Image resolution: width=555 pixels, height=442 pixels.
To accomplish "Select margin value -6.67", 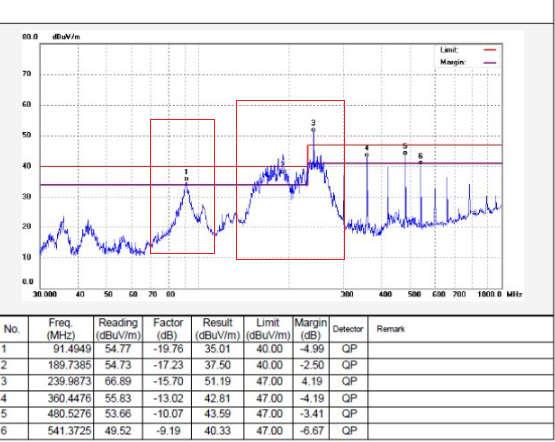I will 311,431.
